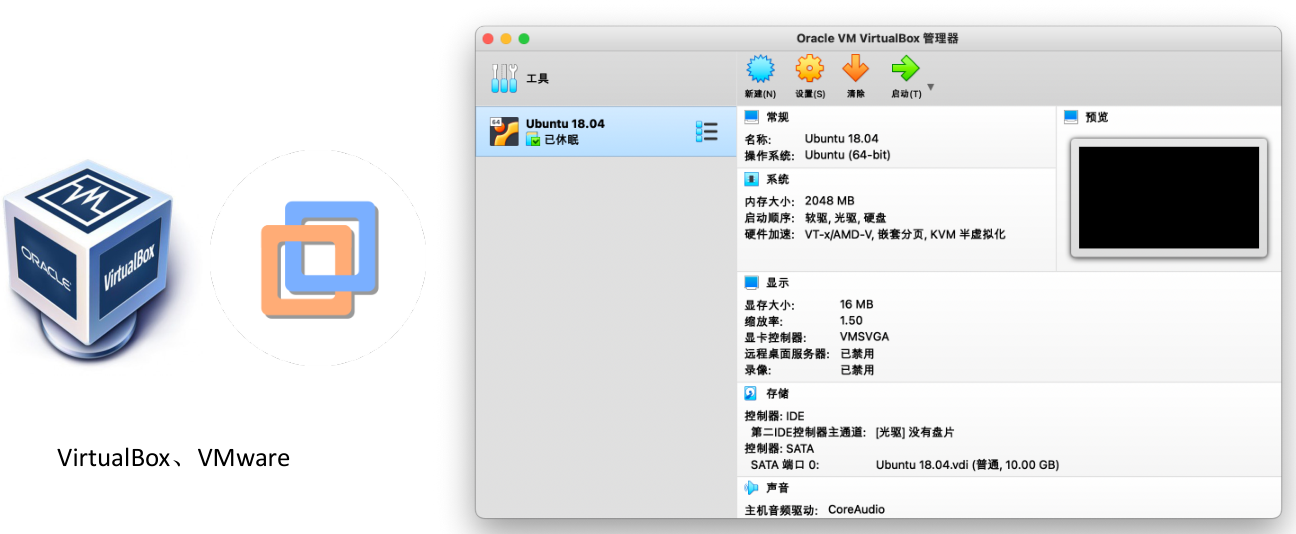Click 主机音频驱动 CoreAudio value
1296x534 pixels.
856,510
